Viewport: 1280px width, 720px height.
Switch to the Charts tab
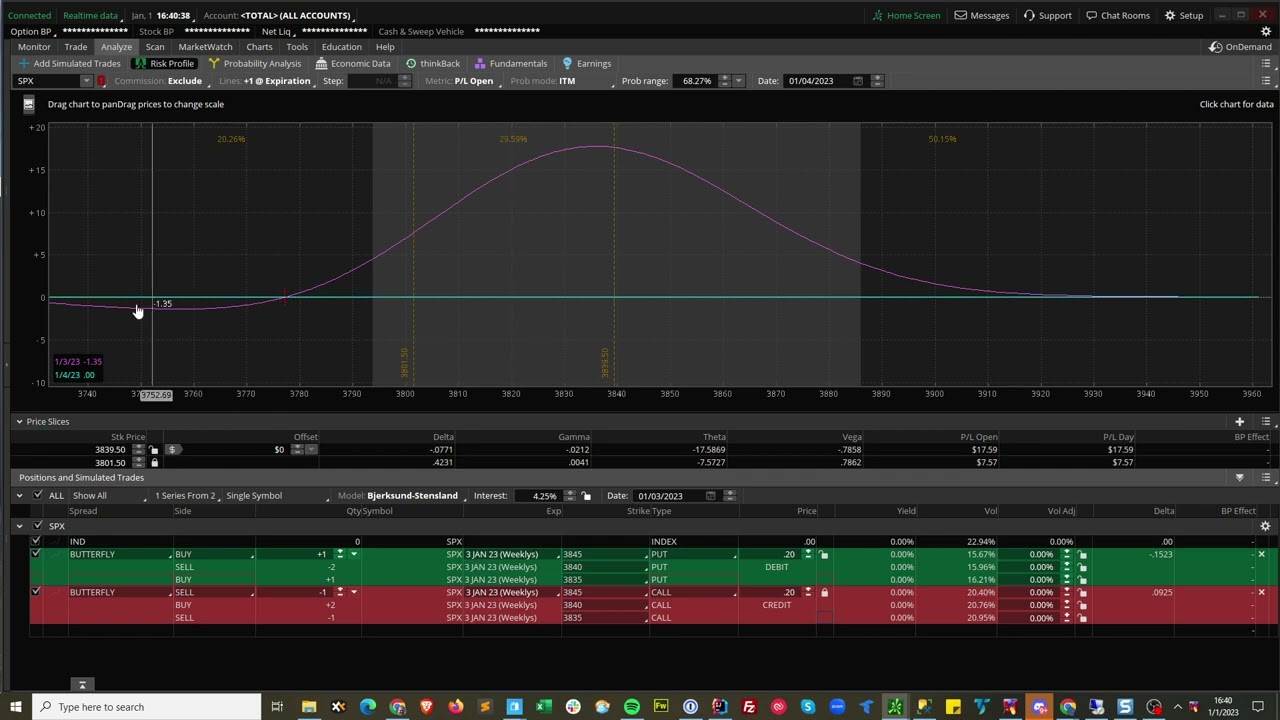click(259, 47)
